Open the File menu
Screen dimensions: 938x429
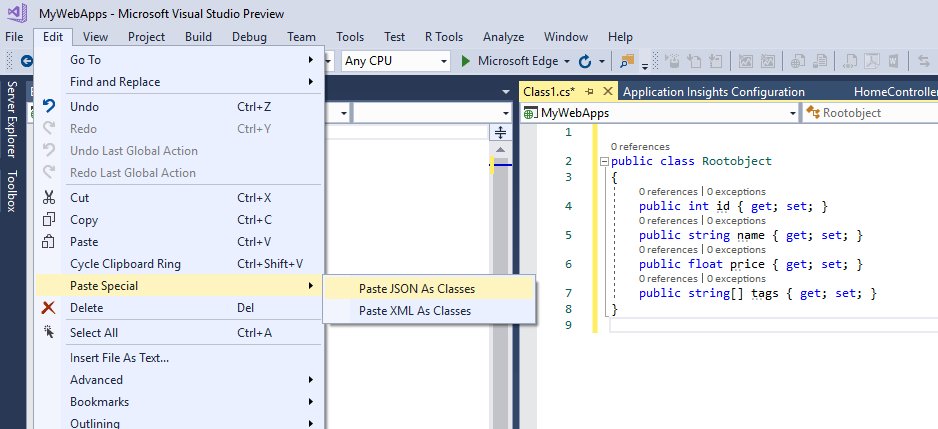coord(14,37)
